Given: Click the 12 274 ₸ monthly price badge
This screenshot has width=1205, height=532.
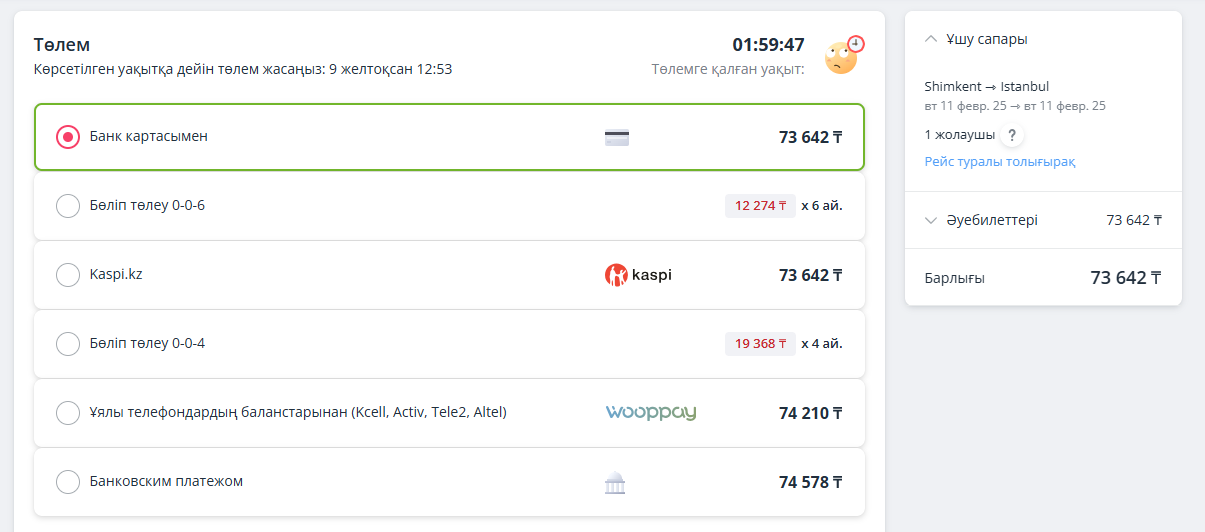Looking at the screenshot, I should (760, 206).
